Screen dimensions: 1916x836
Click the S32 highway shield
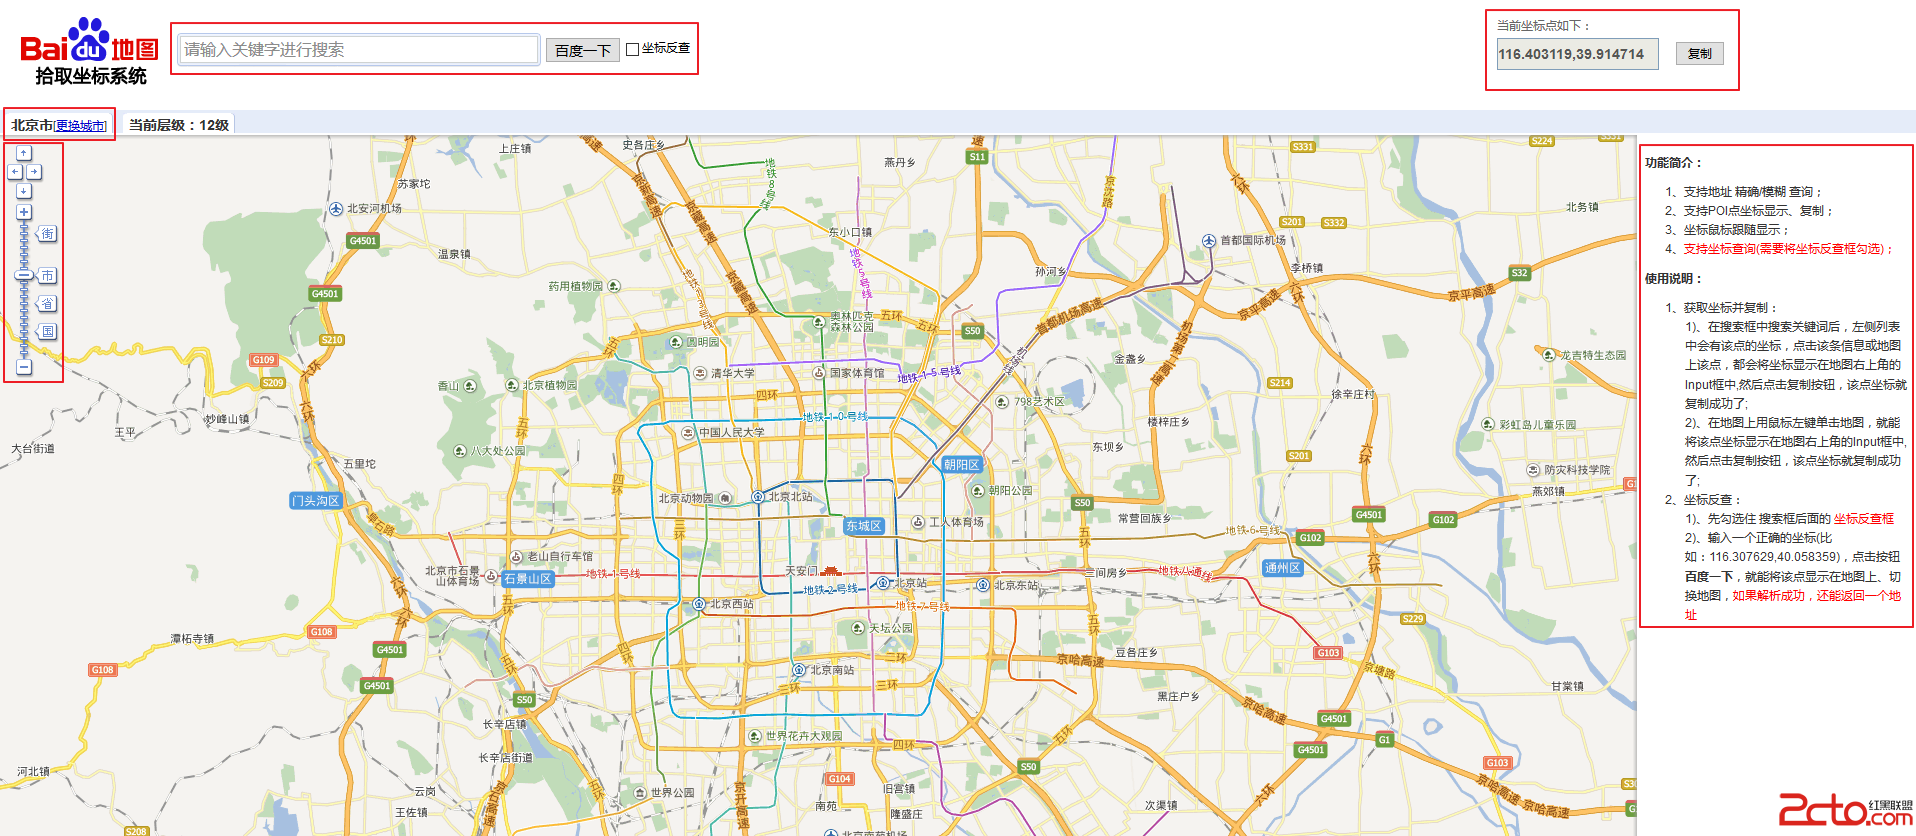[x=1520, y=273]
